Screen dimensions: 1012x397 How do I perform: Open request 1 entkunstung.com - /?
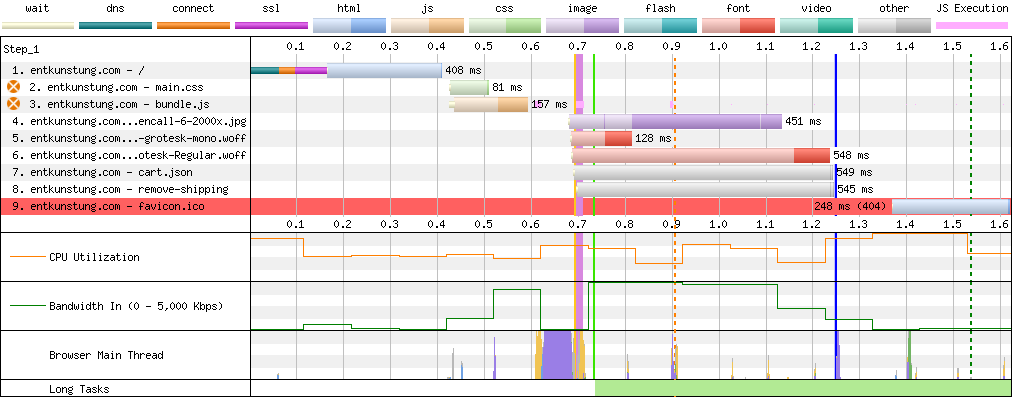pyautogui.click(x=77, y=70)
